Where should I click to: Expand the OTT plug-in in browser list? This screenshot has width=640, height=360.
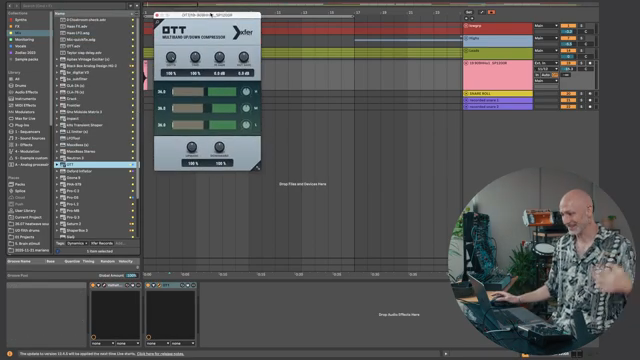(x=57, y=164)
